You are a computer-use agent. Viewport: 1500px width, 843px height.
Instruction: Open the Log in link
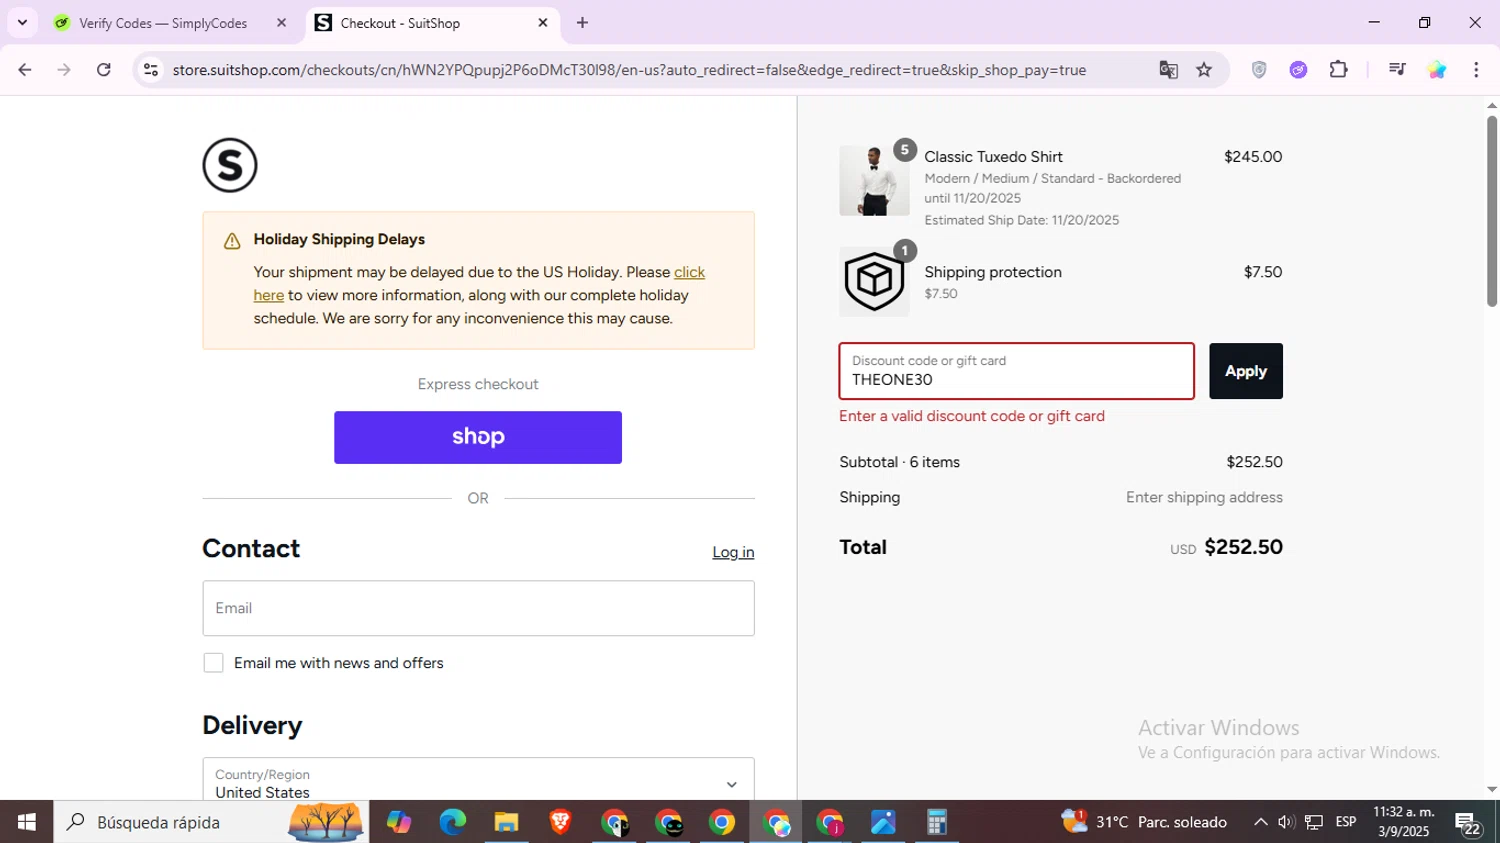tap(733, 552)
